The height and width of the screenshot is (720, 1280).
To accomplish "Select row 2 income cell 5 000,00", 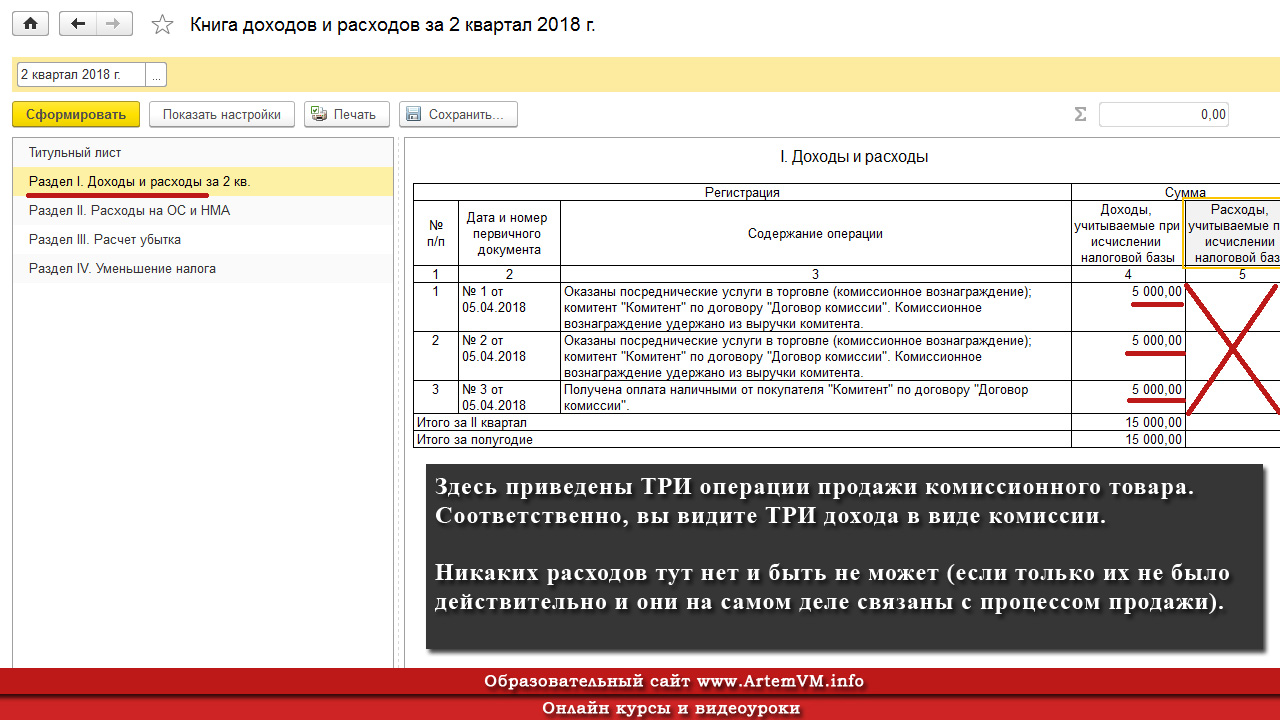I will coord(1128,356).
